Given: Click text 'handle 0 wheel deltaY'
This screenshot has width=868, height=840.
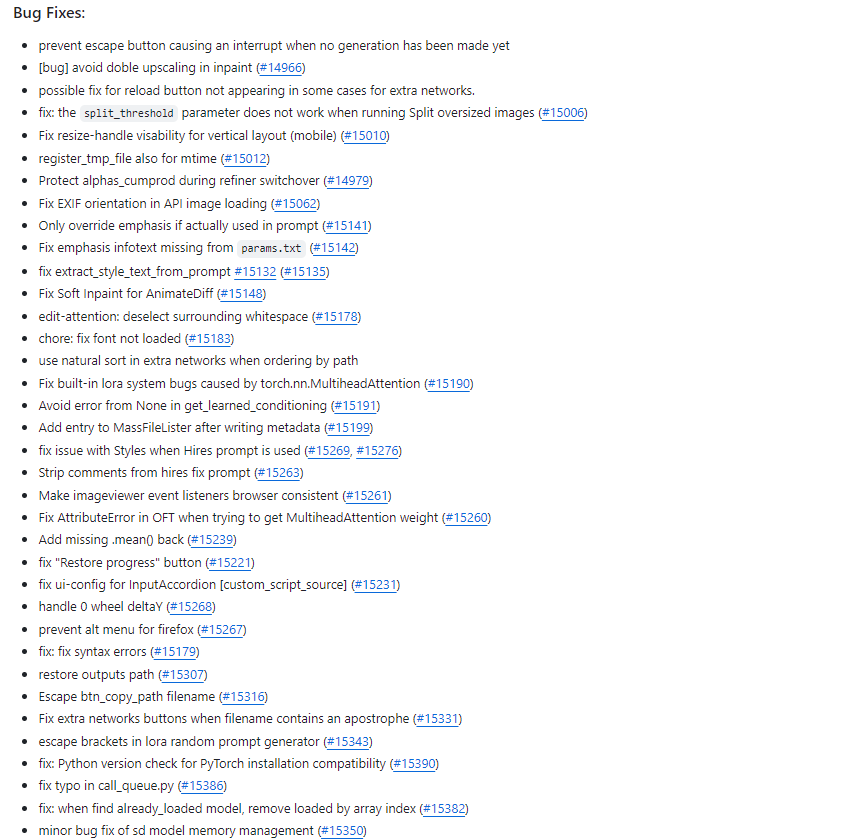Looking at the screenshot, I should [x=101, y=607].
